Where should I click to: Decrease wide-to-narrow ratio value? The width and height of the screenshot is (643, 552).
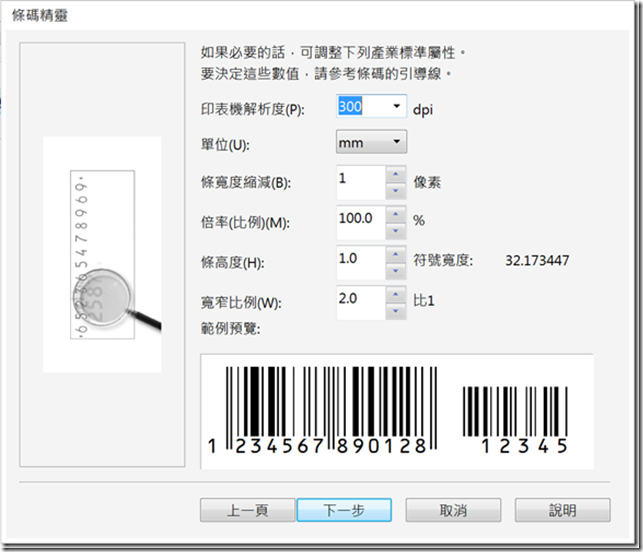(x=396, y=311)
